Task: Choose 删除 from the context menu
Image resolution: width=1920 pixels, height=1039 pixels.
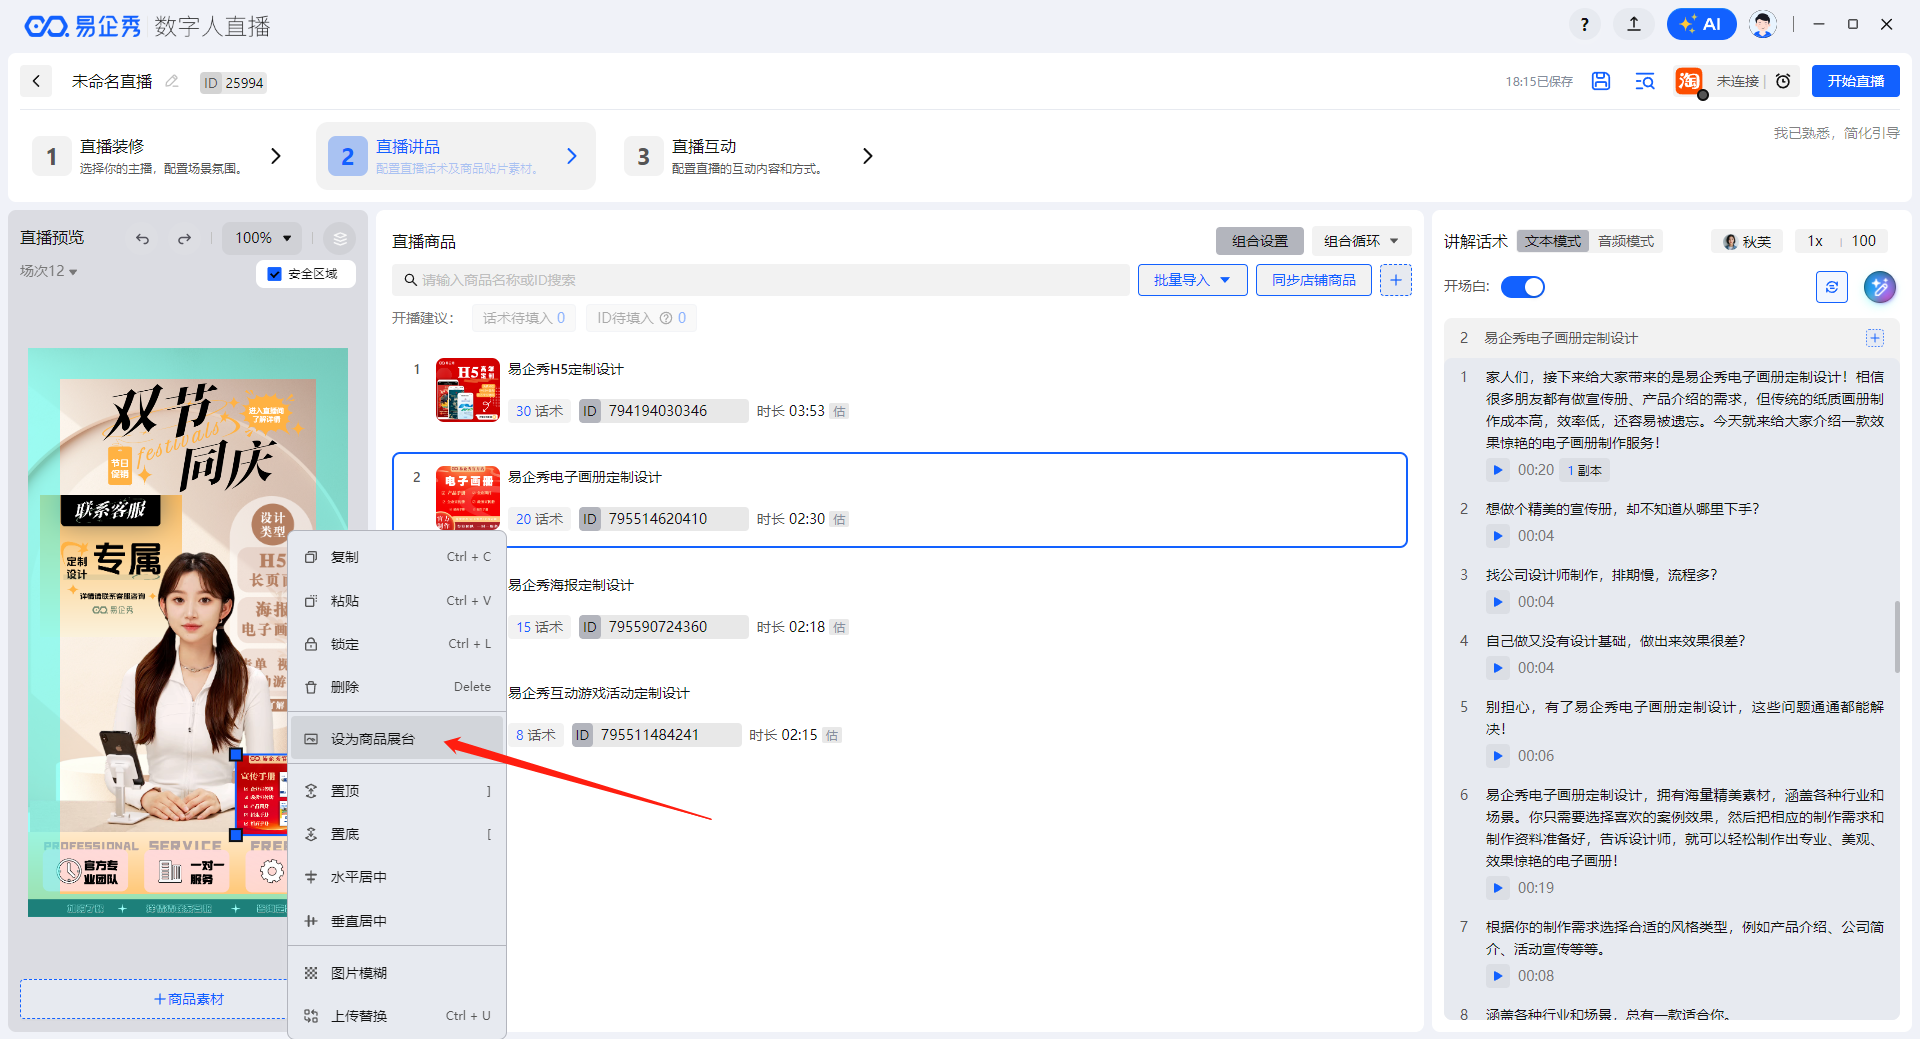Action: (x=398, y=687)
